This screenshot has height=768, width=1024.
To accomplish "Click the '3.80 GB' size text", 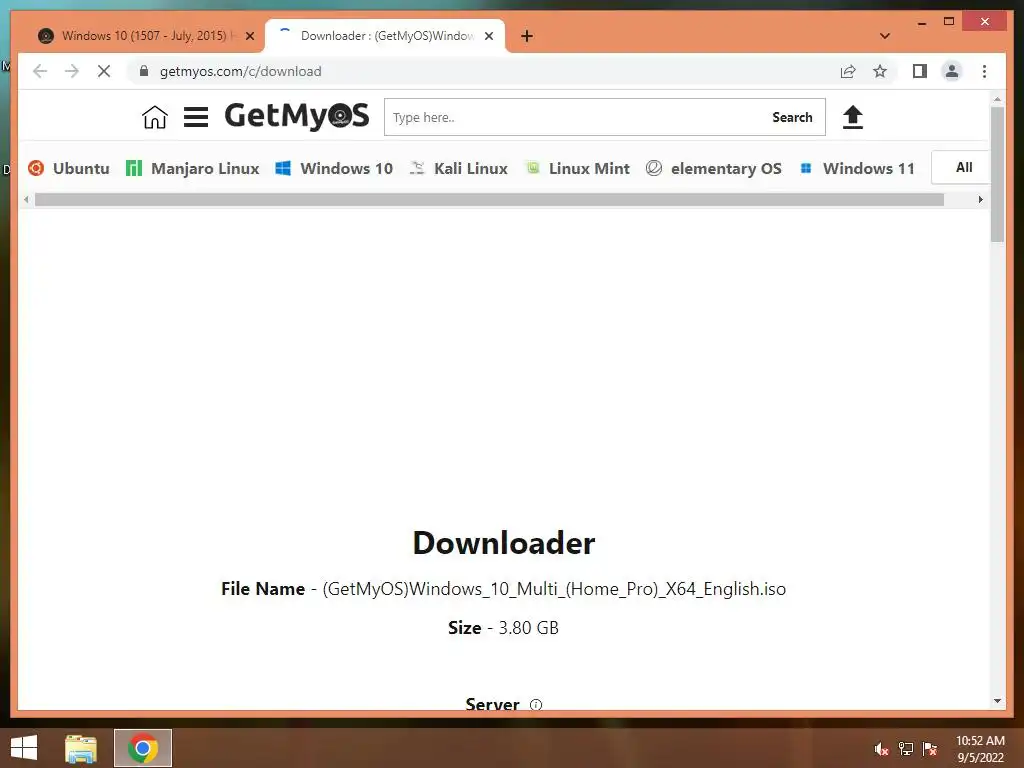I will click(528, 628).
